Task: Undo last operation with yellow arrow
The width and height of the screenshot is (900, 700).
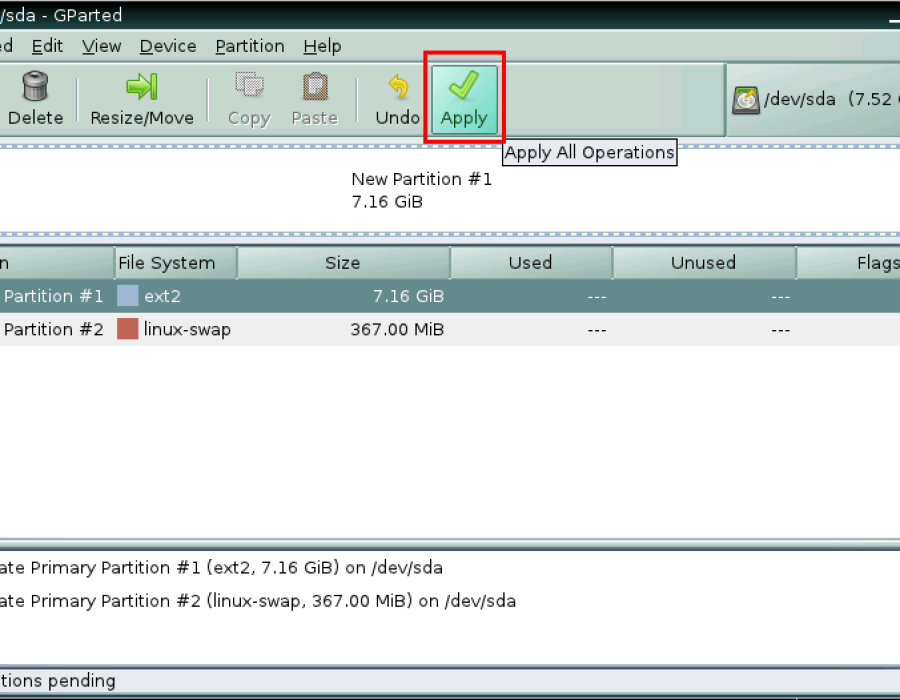Action: pyautogui.click(x=398, y=87)
